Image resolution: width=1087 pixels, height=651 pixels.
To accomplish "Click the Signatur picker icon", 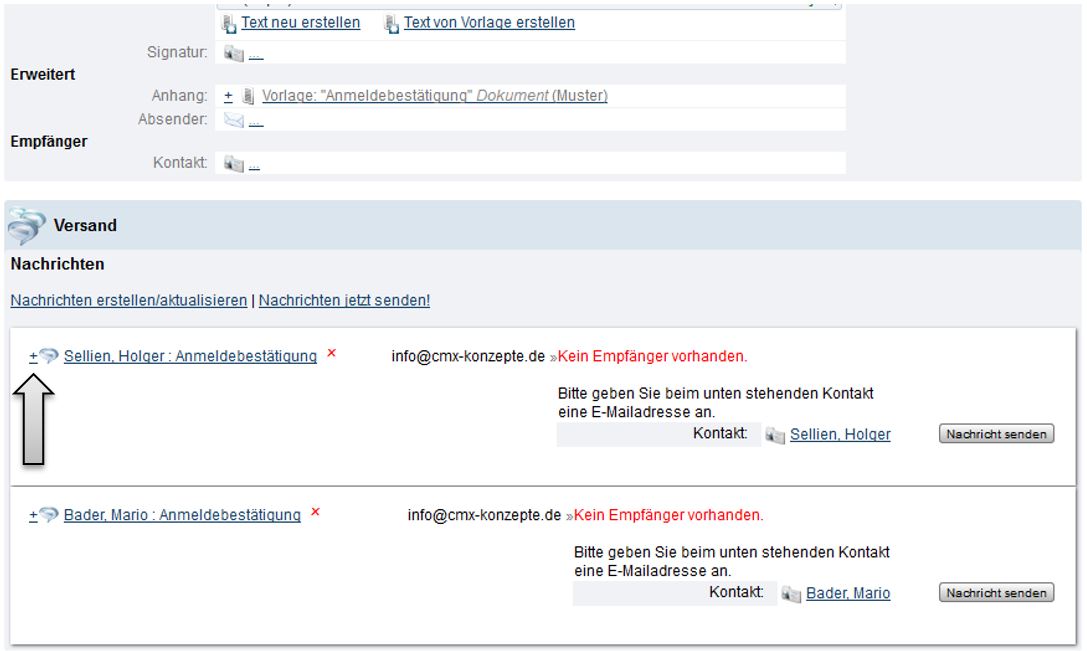I will point(233,54).
